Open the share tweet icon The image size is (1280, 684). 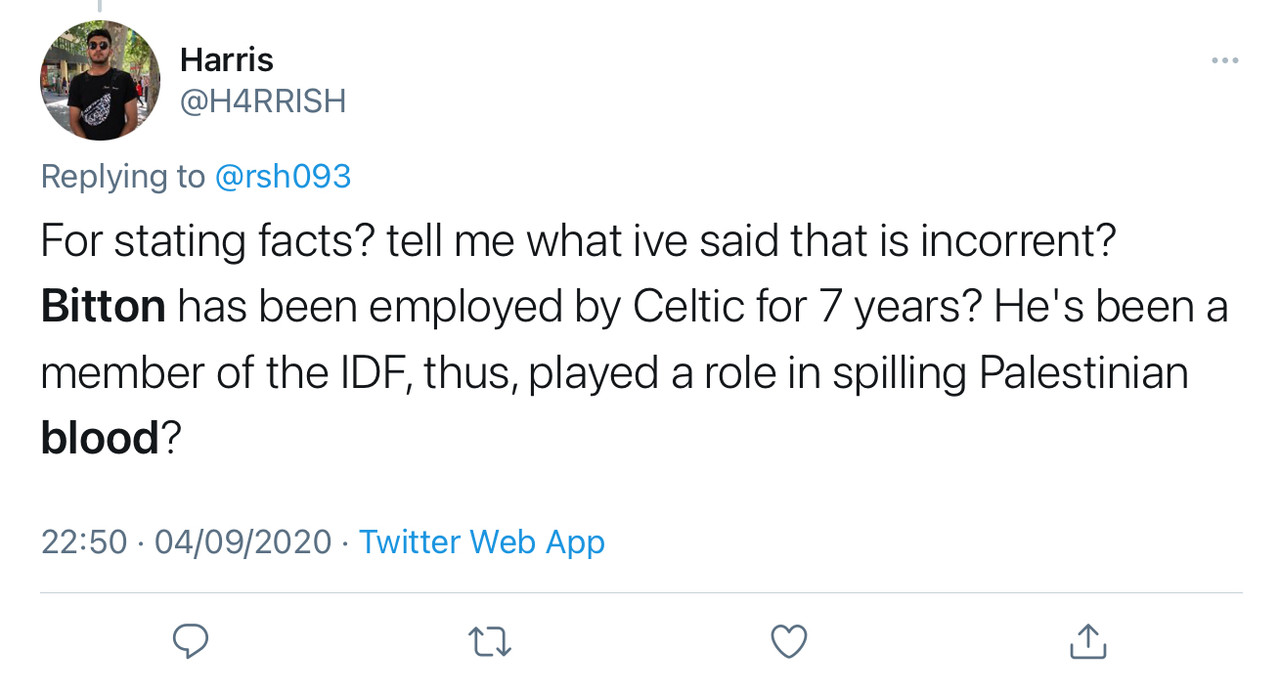click(1088, 641)
